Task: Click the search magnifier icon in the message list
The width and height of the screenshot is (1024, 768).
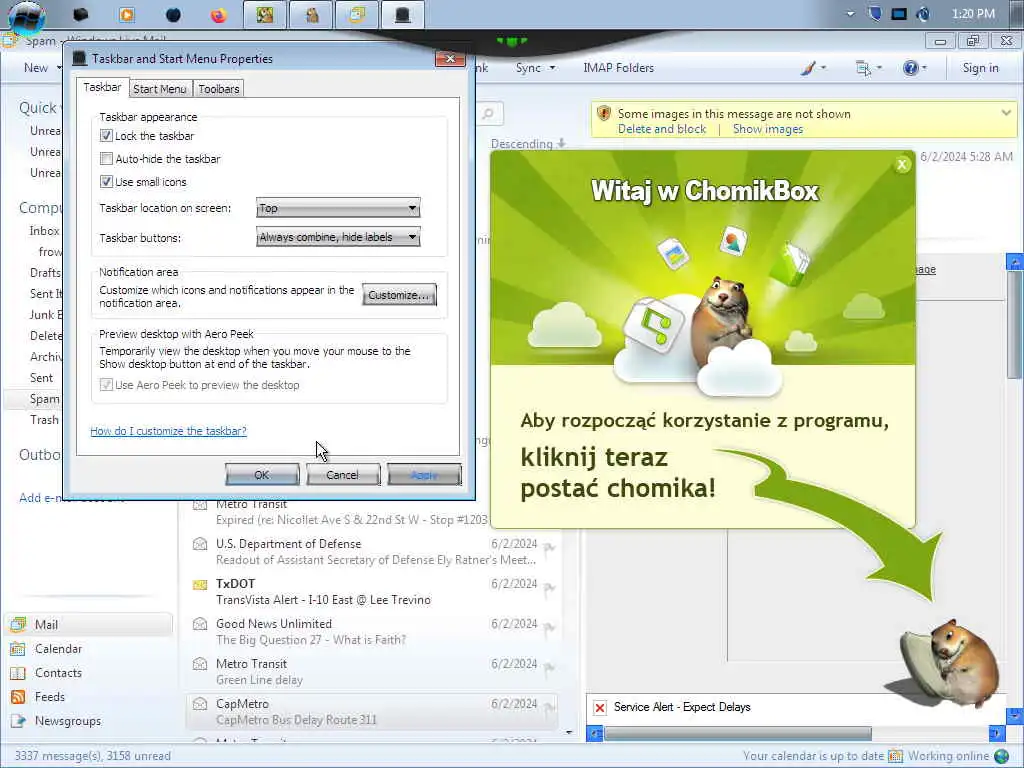Action: (488, 114)
